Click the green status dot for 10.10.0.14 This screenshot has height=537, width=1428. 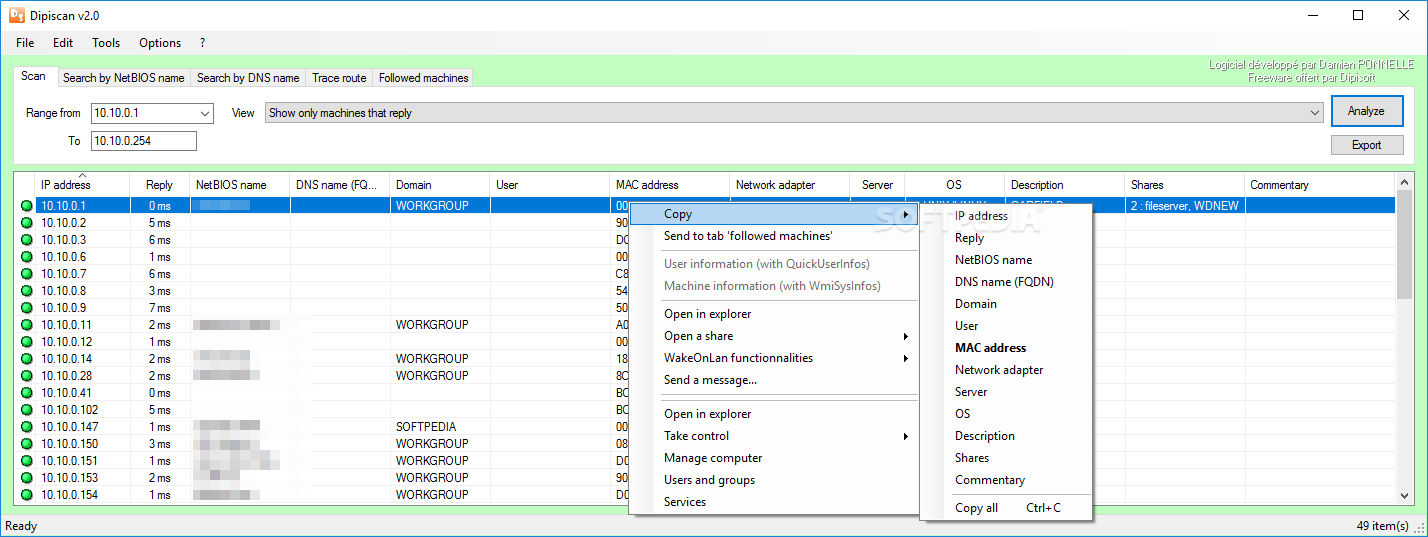click(x=26, y=359)
